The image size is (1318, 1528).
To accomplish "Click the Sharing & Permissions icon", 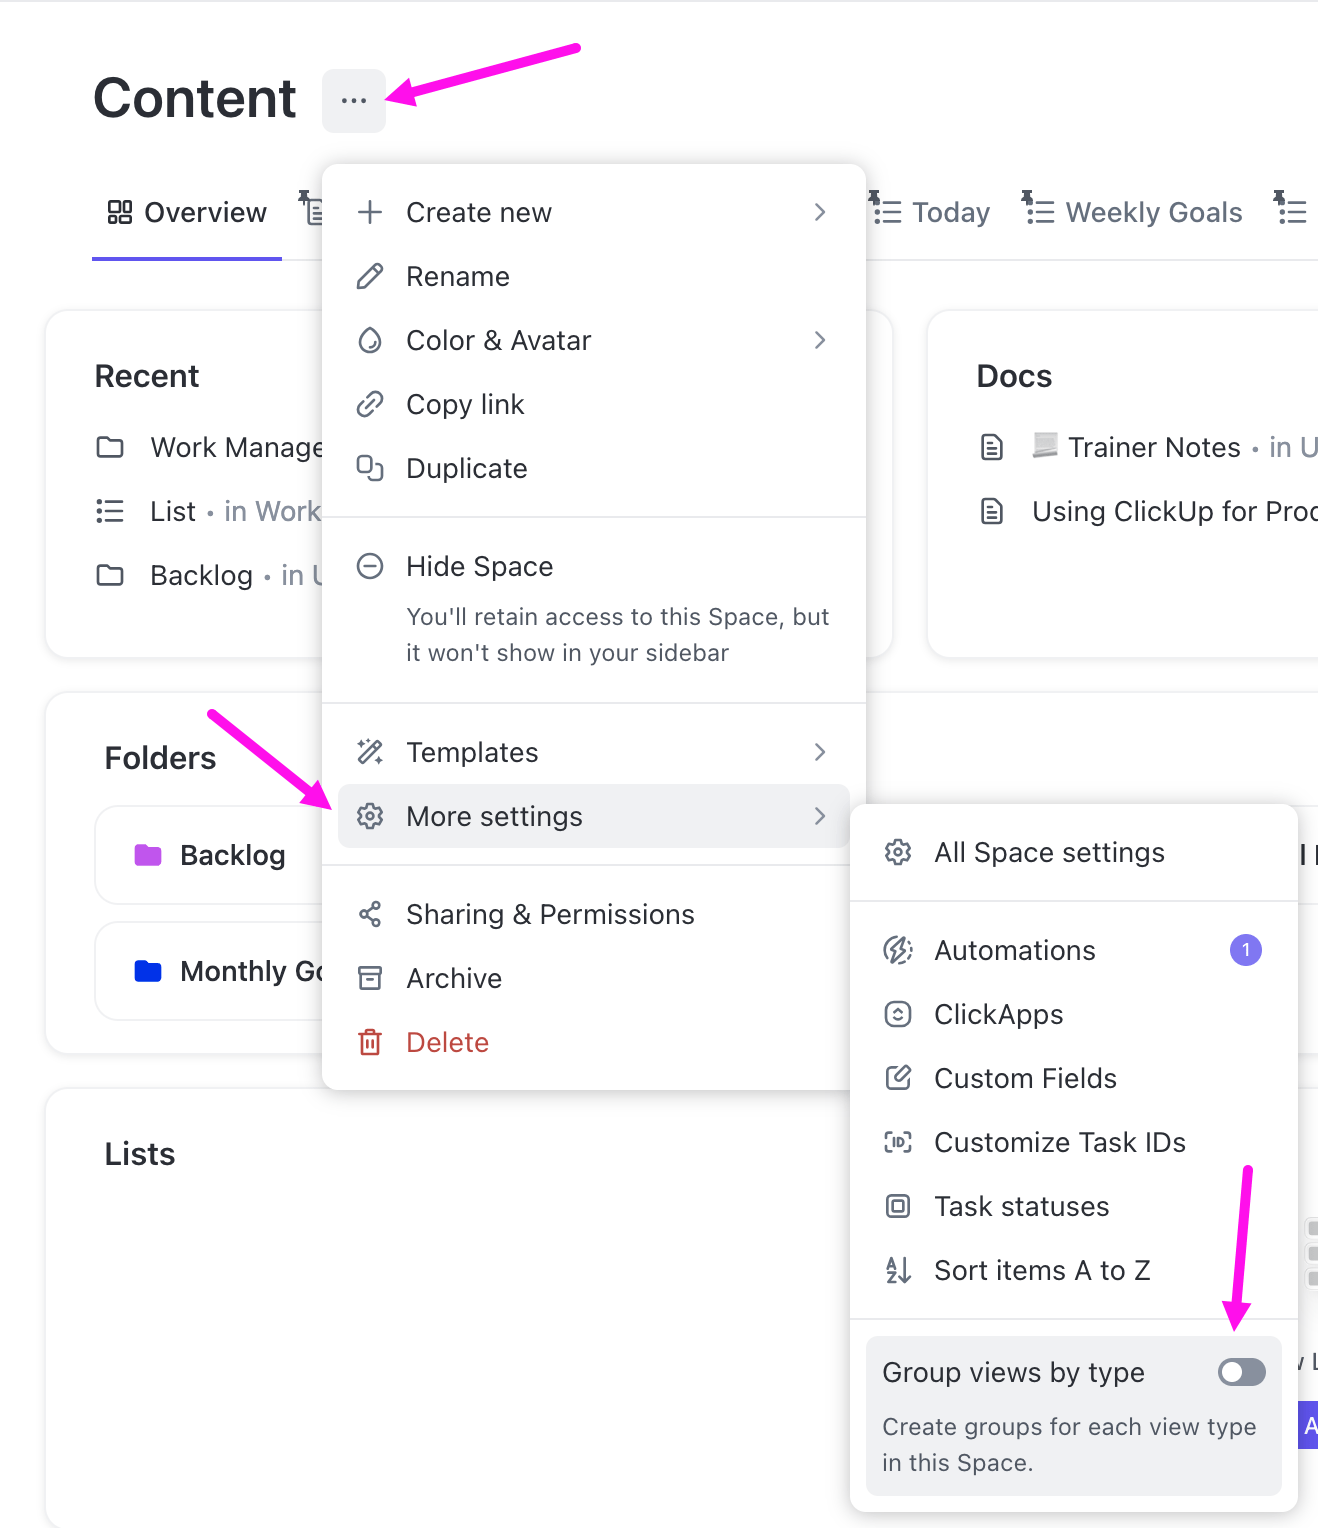I will tap(371, 914).
